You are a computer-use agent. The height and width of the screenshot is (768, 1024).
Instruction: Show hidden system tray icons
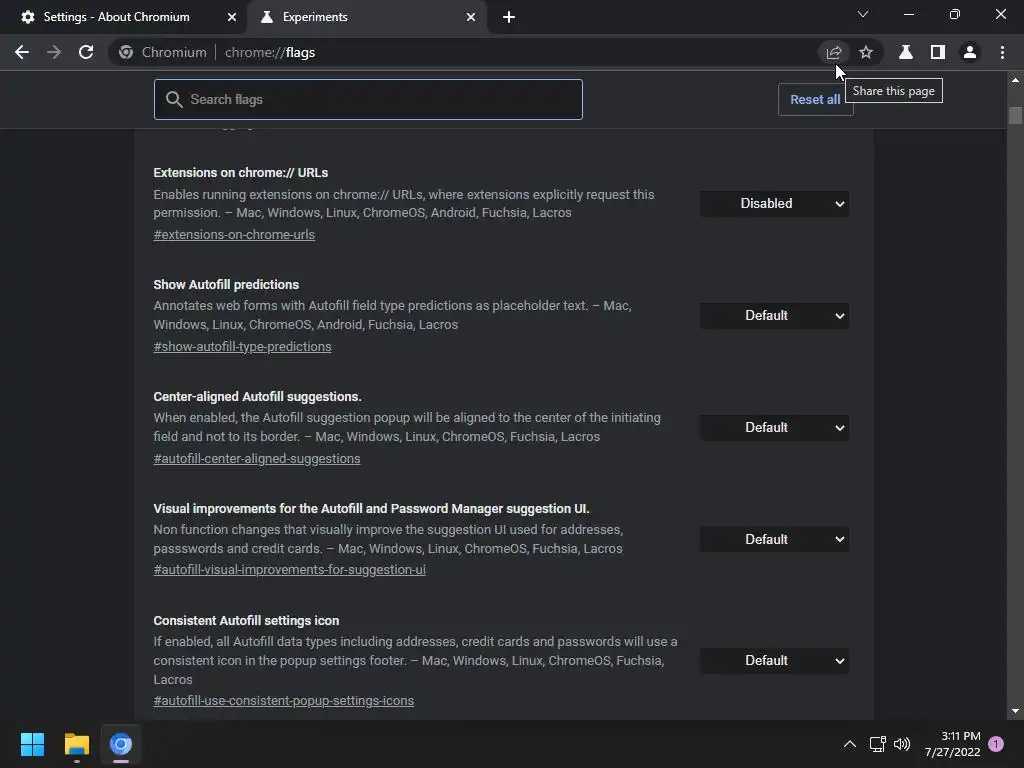point(850,744)
